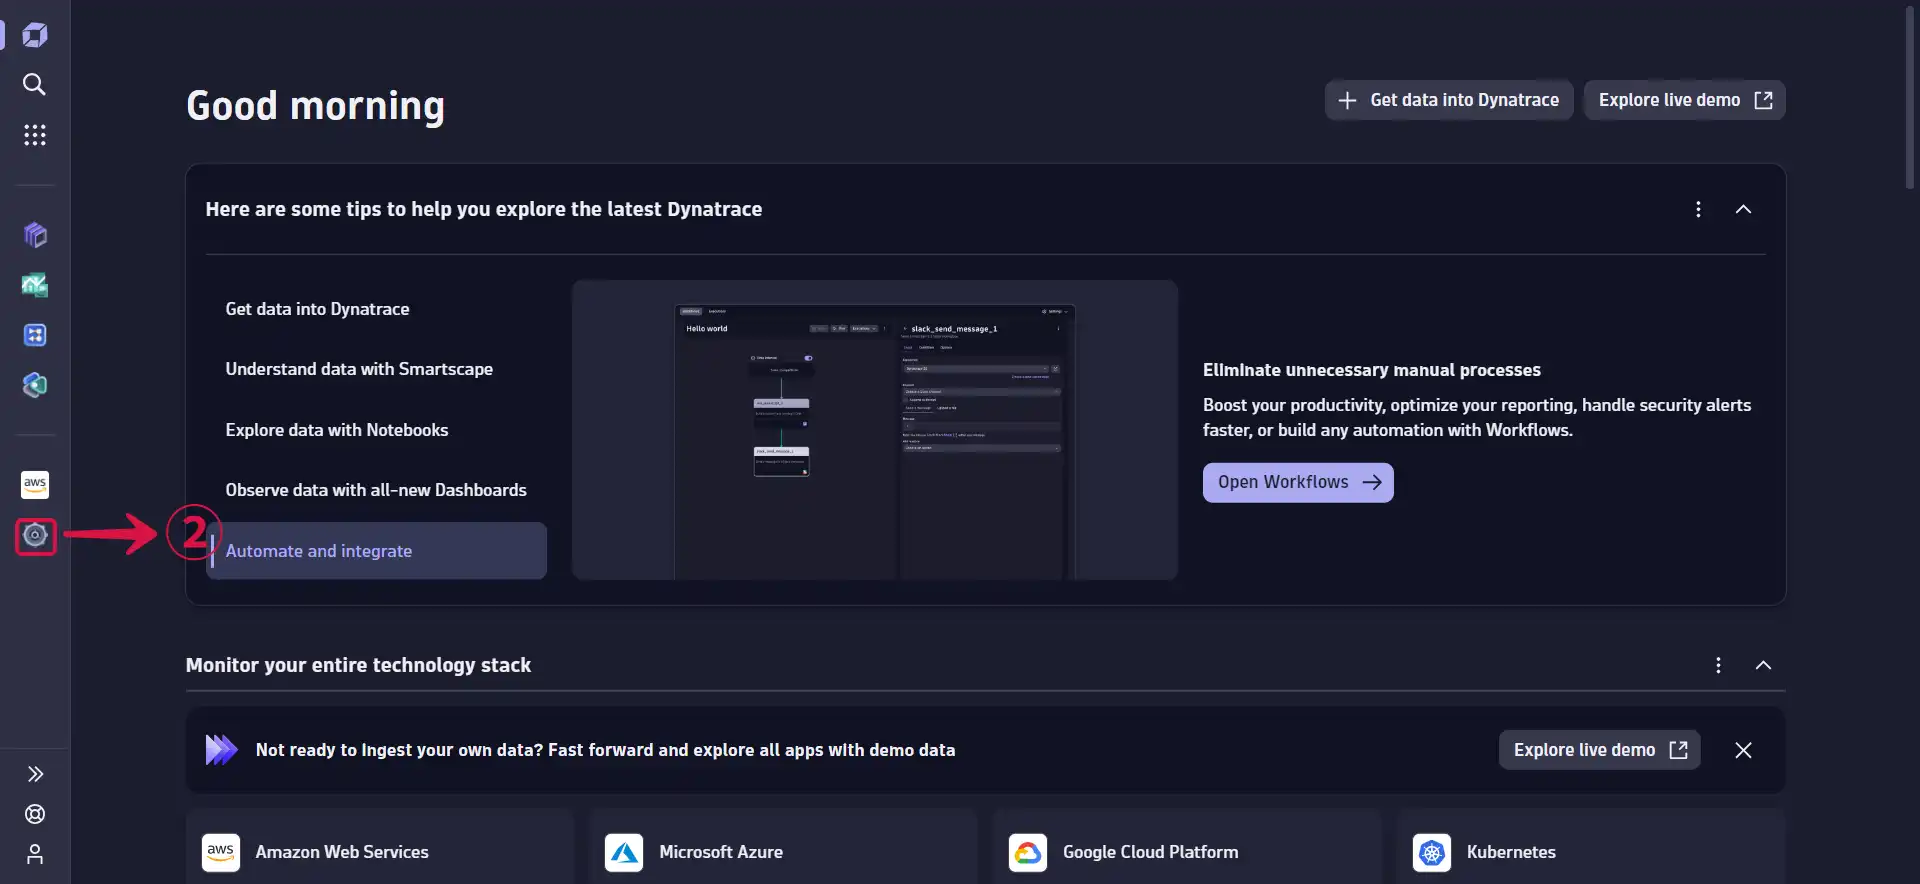
Task: Click the workflow preview thumbnail
Action: pos(875,430)
